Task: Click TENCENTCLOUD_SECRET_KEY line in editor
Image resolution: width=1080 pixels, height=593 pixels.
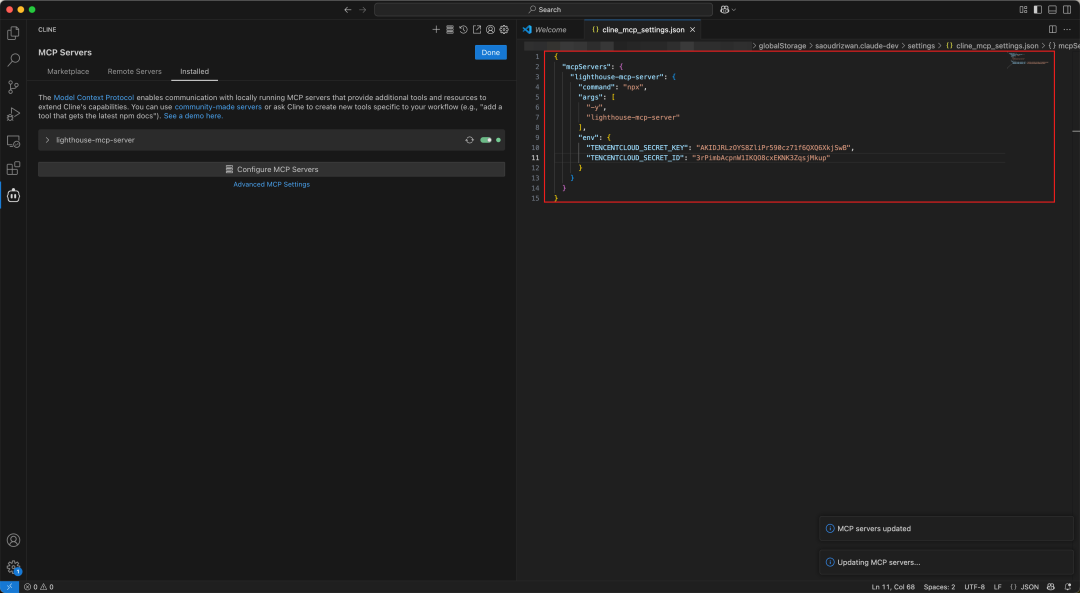Action: 720,148
